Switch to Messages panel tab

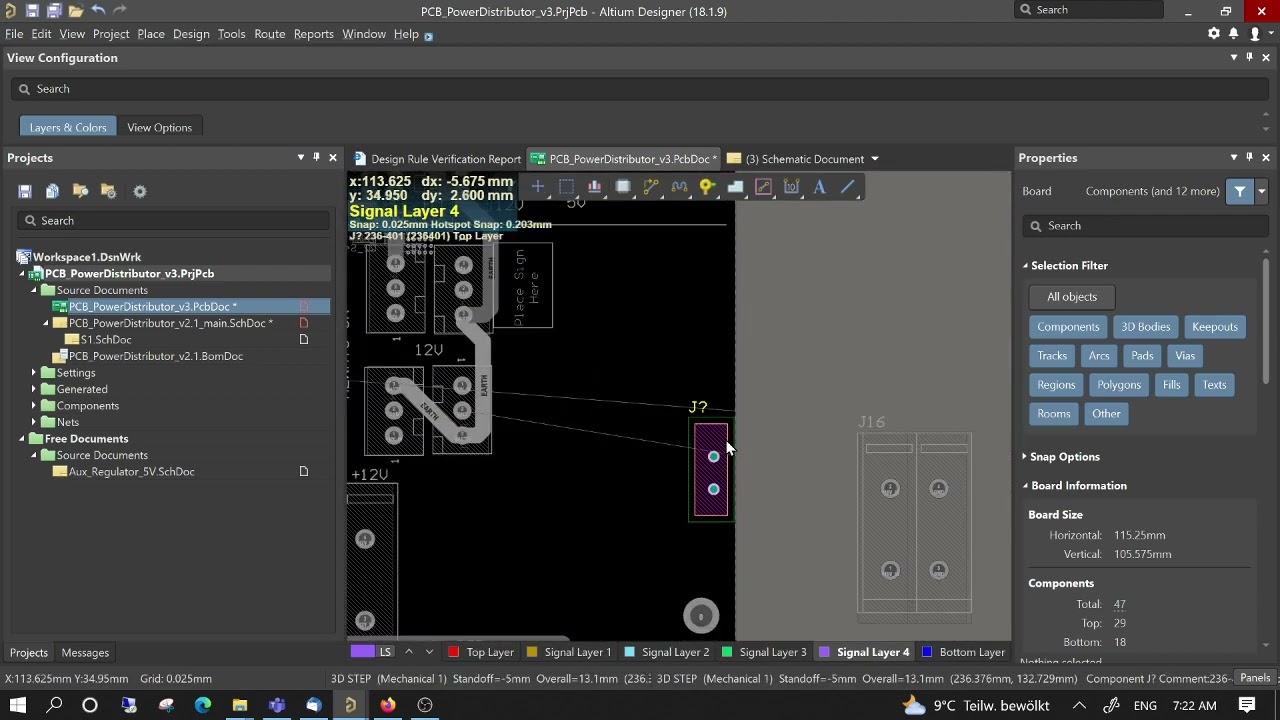85,653
